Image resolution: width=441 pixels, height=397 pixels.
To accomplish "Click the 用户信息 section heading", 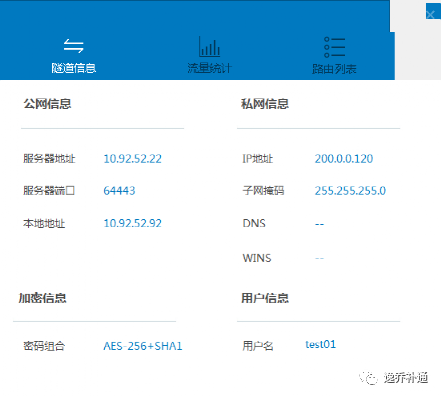I will pos(265,298).
